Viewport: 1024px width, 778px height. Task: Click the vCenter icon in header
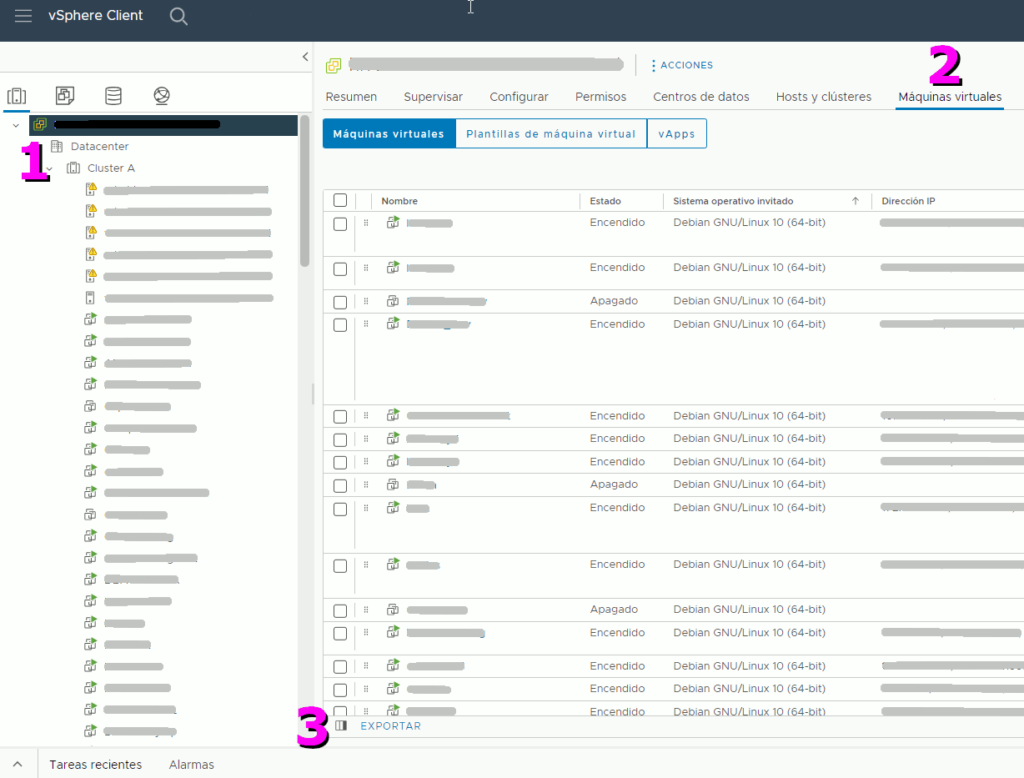tap(334, 65)
